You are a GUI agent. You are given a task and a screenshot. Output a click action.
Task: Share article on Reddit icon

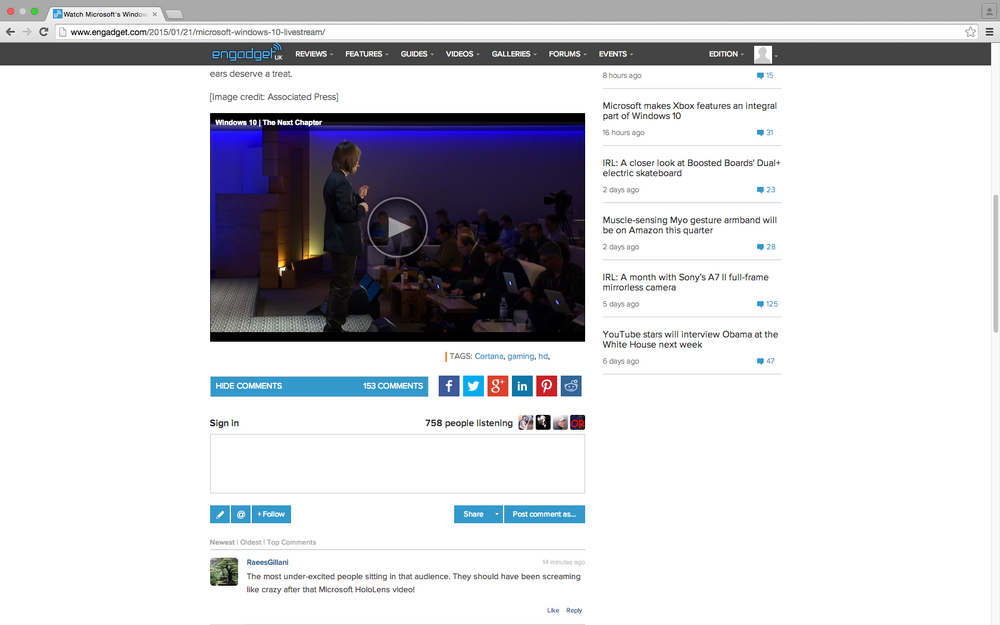[571, 386]
